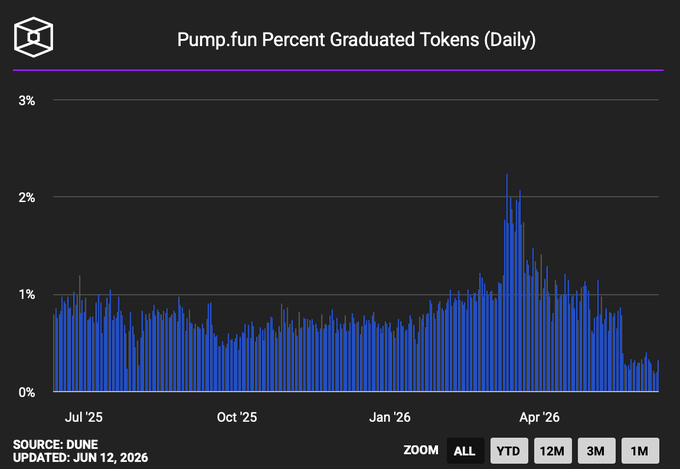Image resolution: width=680 pixels, height=469 pixels.
Task: Select the ALL zoom range button
Action: [x=465, y=451]
